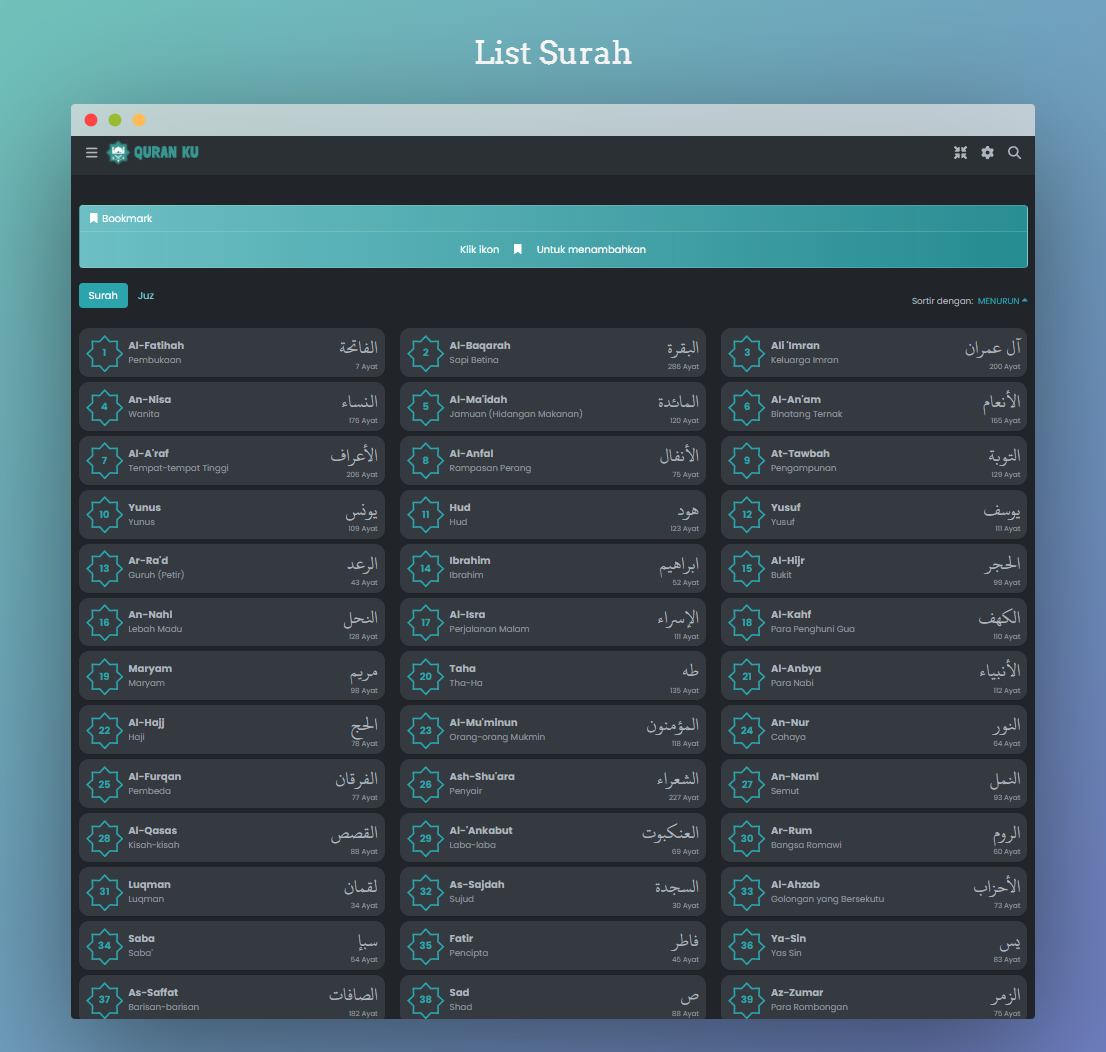
Task: Open An-Nur surah card
Action: click(873, 730)
